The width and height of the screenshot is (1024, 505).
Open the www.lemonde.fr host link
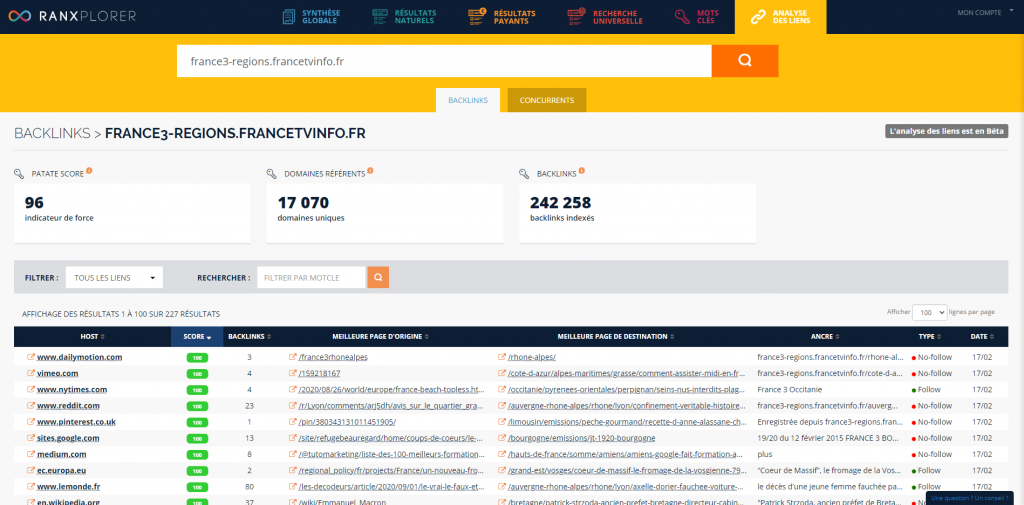(69, 487)
